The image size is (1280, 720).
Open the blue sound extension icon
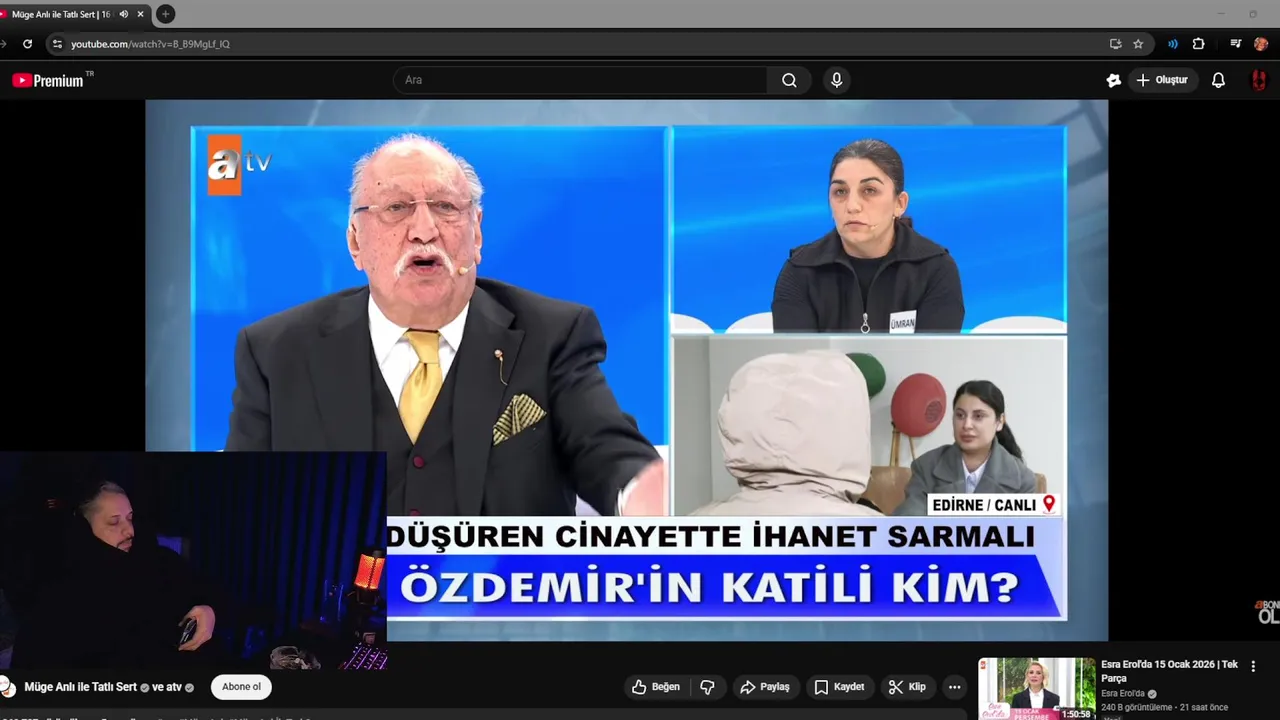pos(1173,44)
